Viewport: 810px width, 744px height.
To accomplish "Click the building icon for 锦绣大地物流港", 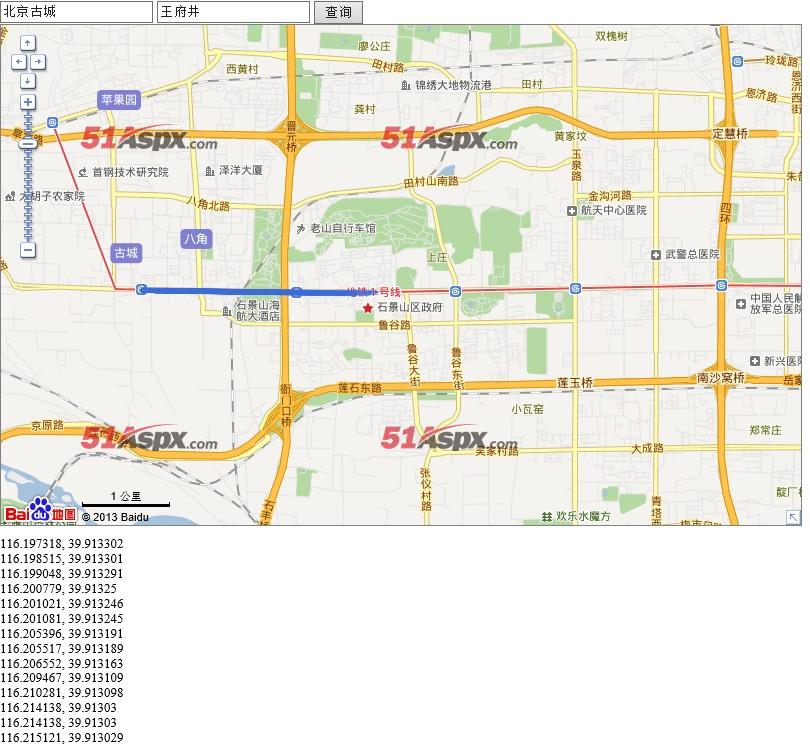I will 406,85.
